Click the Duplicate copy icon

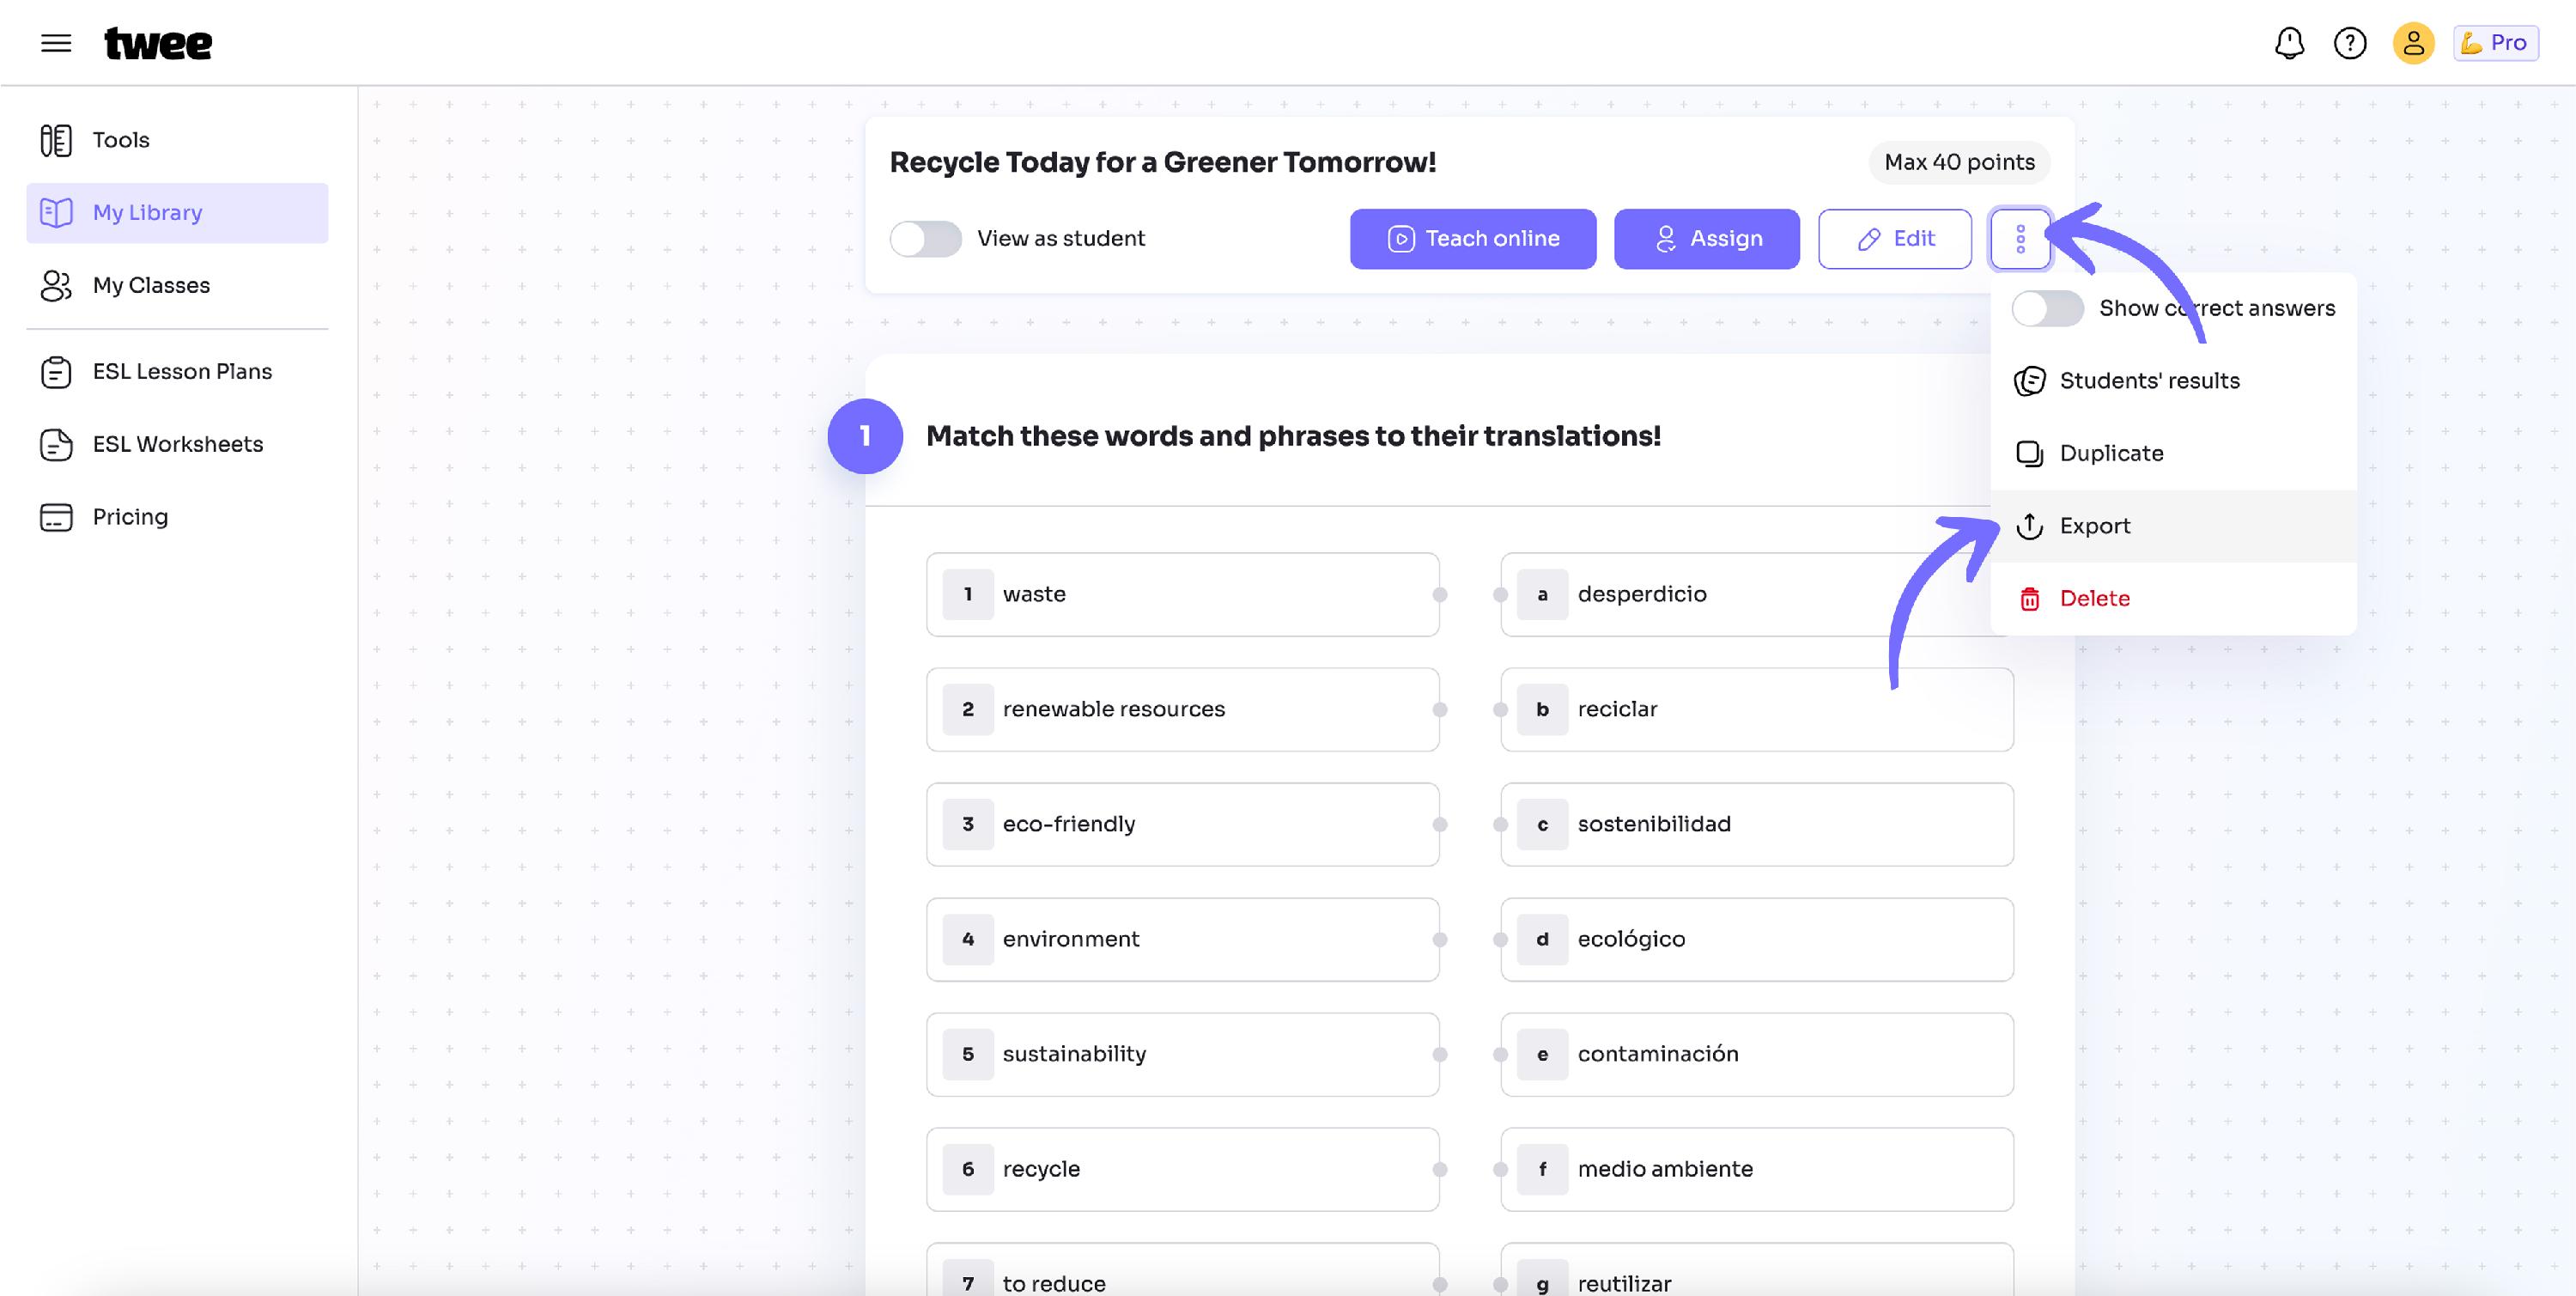coord(2029,454)
